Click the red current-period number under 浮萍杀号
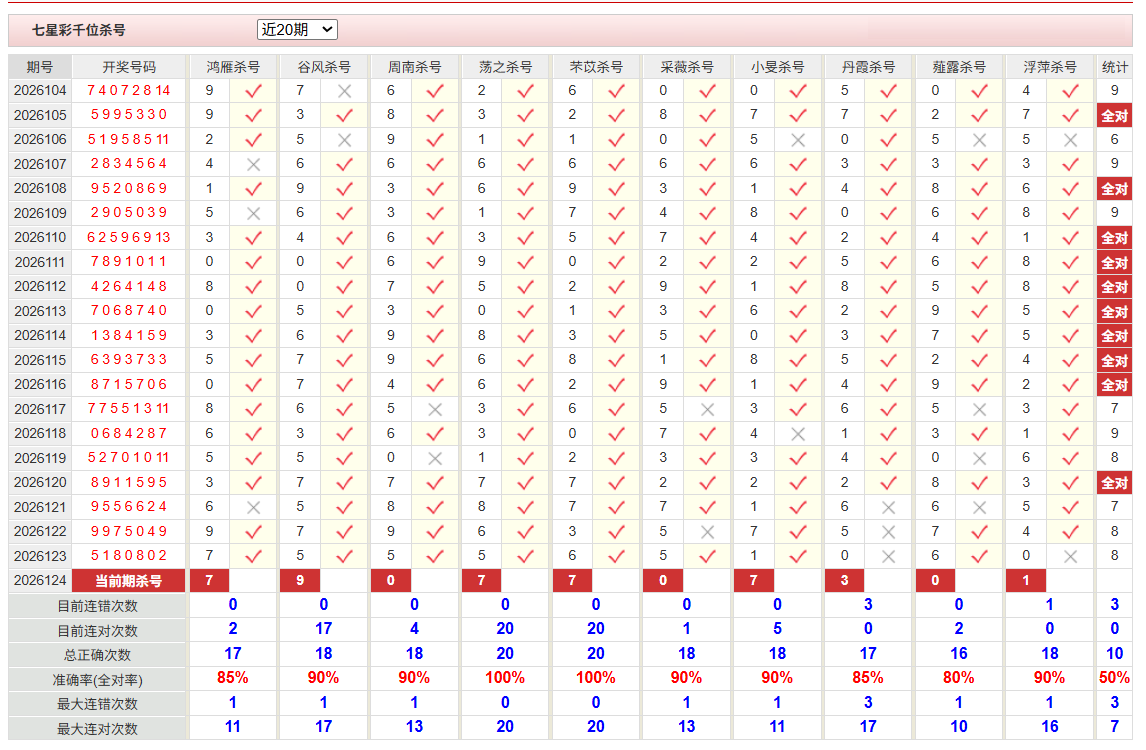This screenshot has height=750, width=1146. coord(1026,581)
